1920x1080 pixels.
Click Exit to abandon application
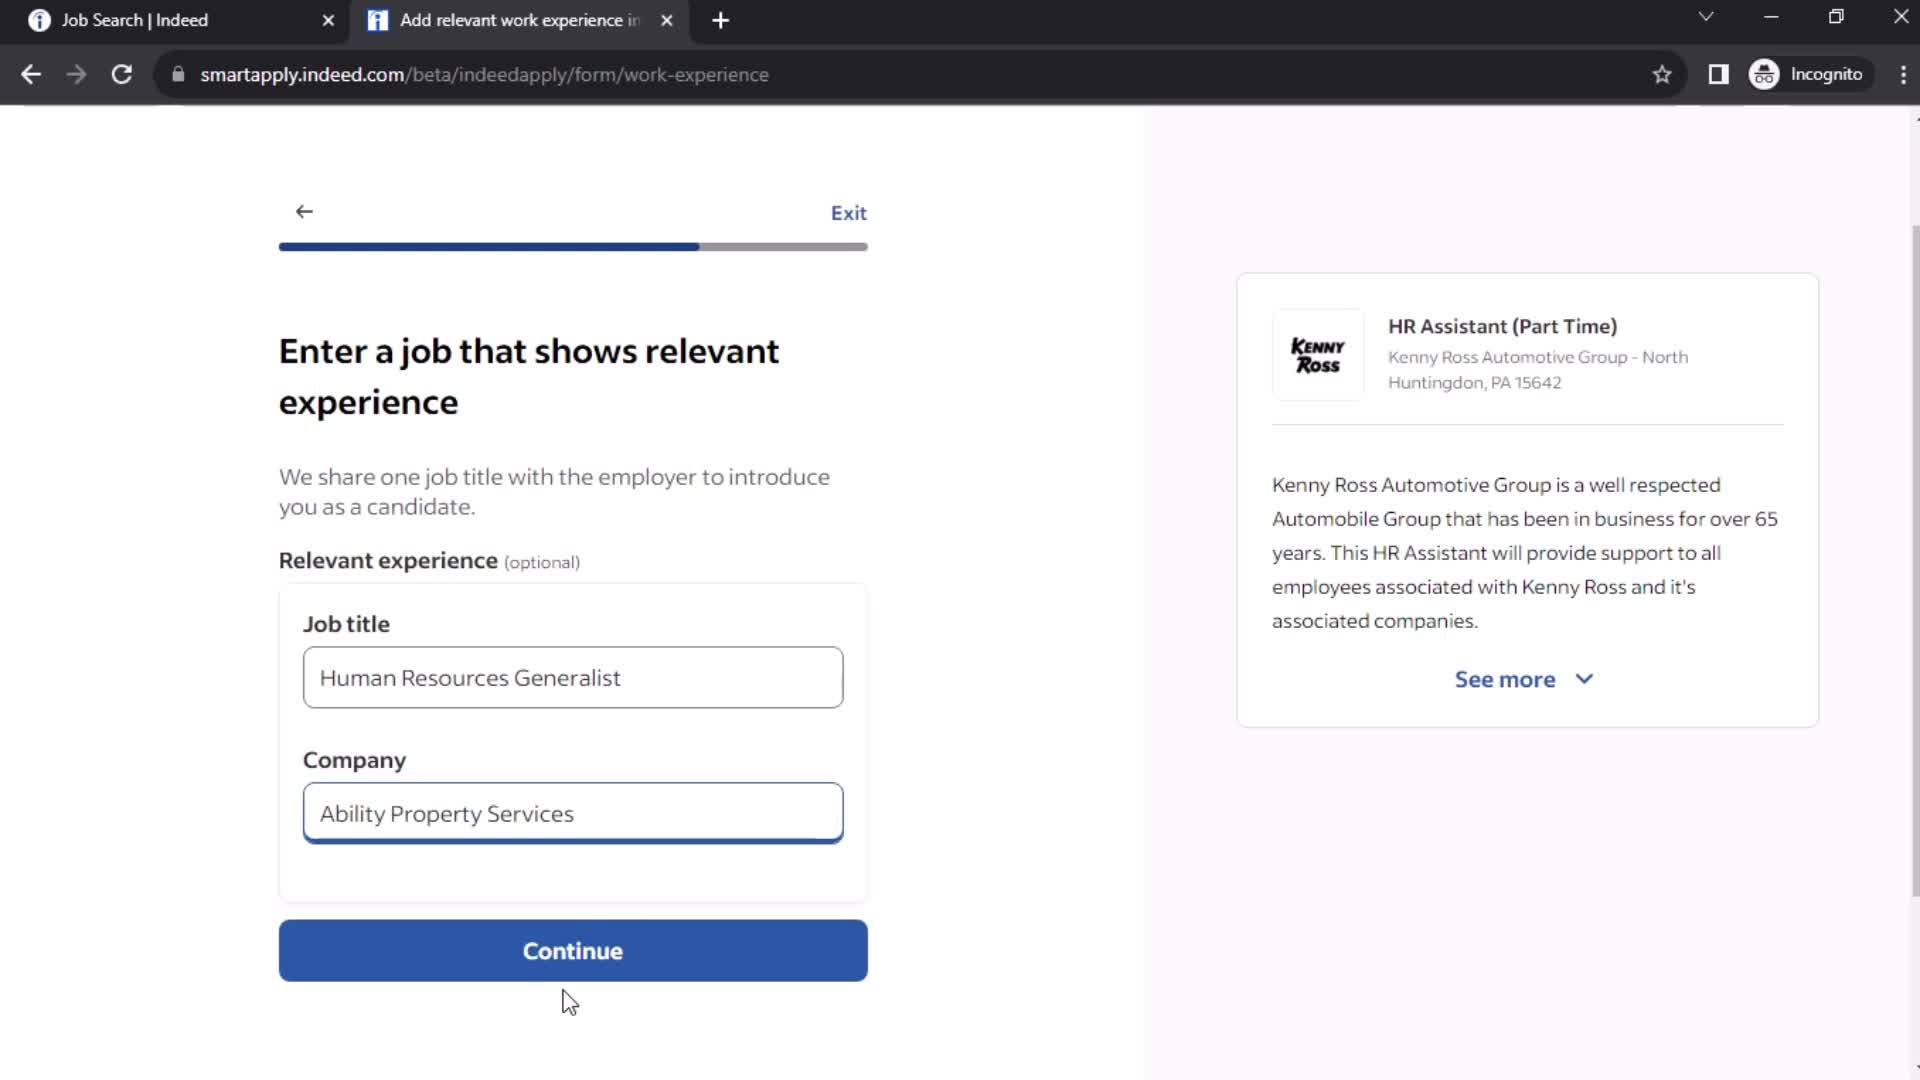tap(849, 212)
